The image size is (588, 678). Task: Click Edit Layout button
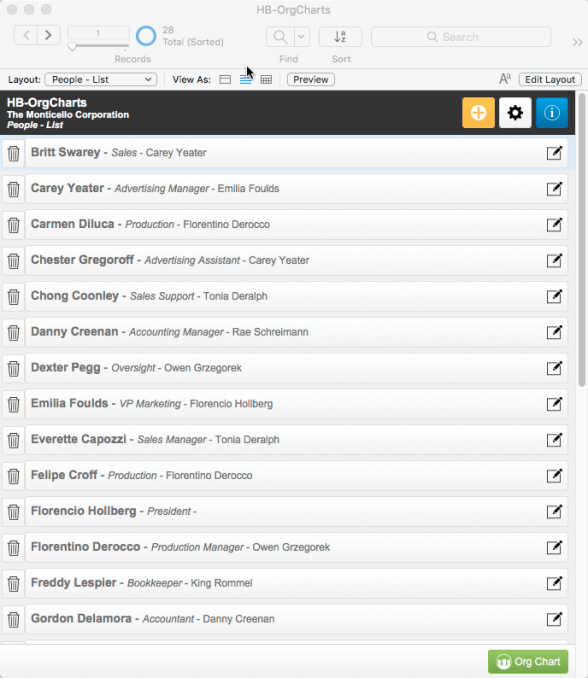(550, 80)
